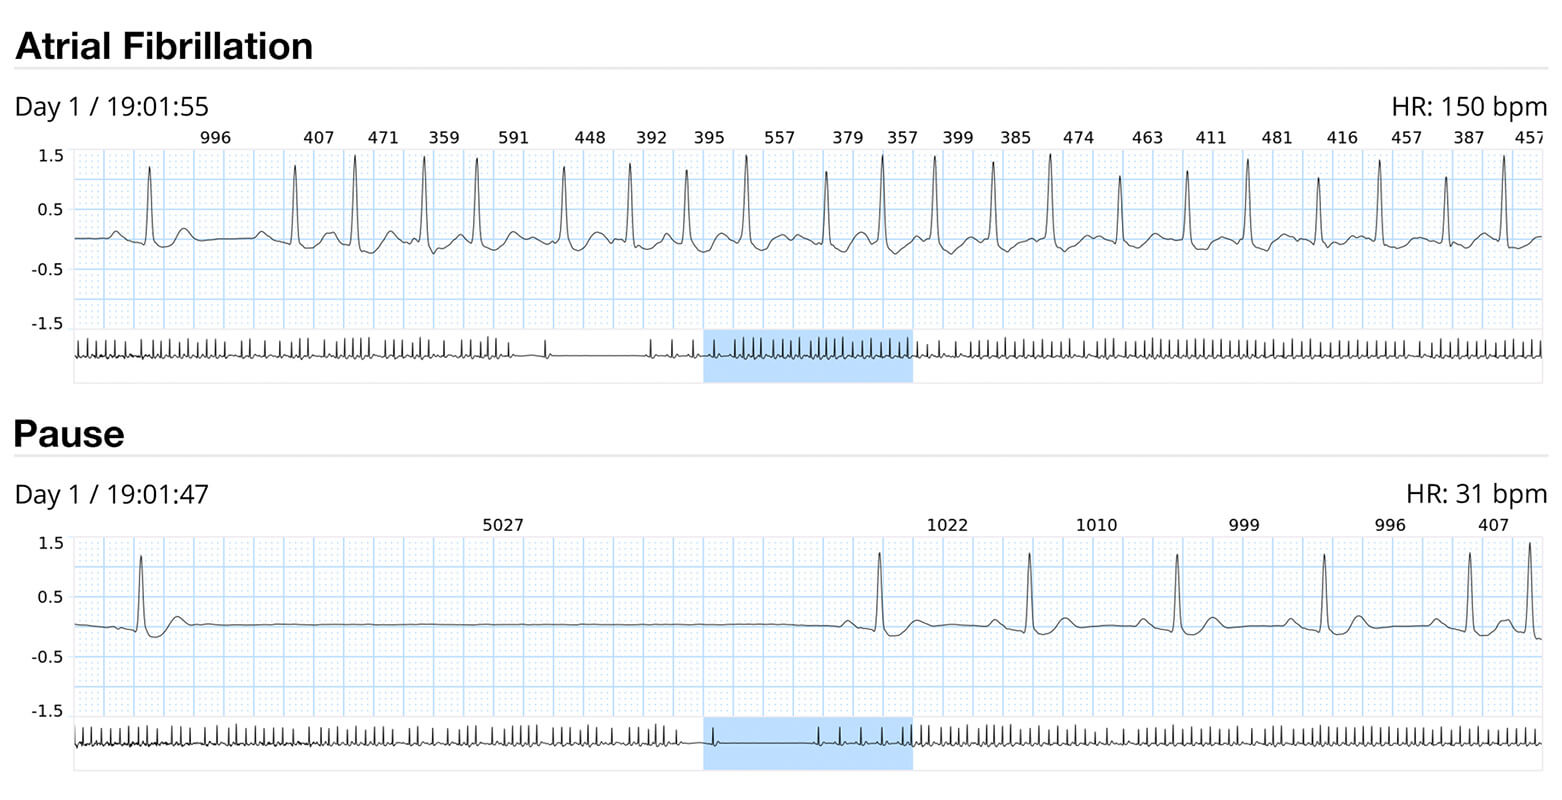Select the 399 interval value
Viewport: 1562px width, 800px height.
click(958, 138)
